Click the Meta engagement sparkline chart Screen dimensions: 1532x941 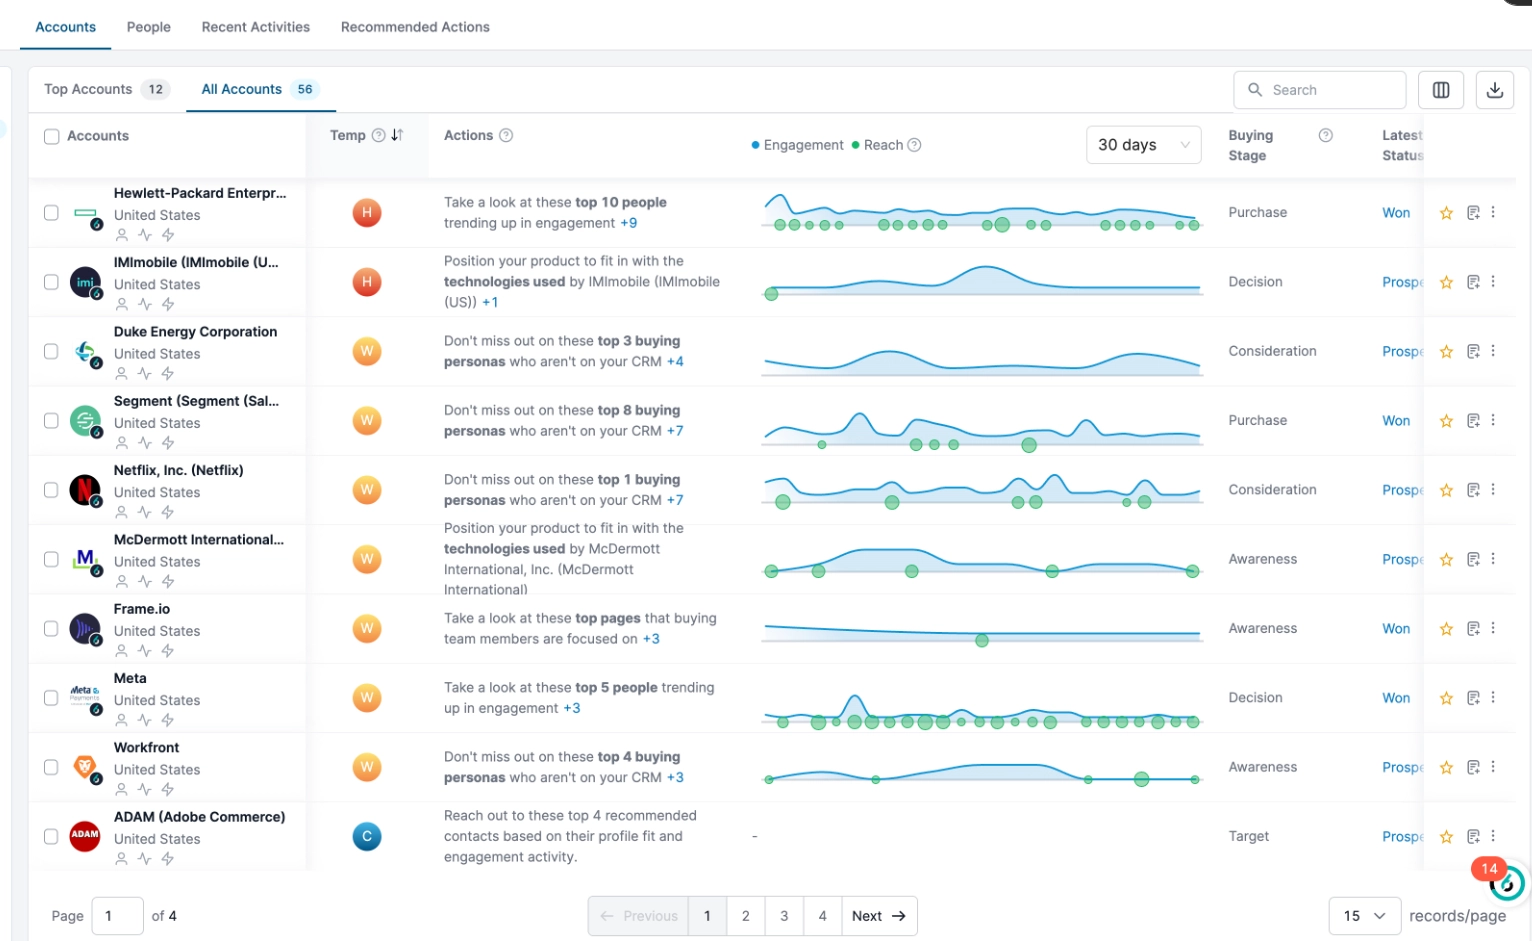click(981, 710)
